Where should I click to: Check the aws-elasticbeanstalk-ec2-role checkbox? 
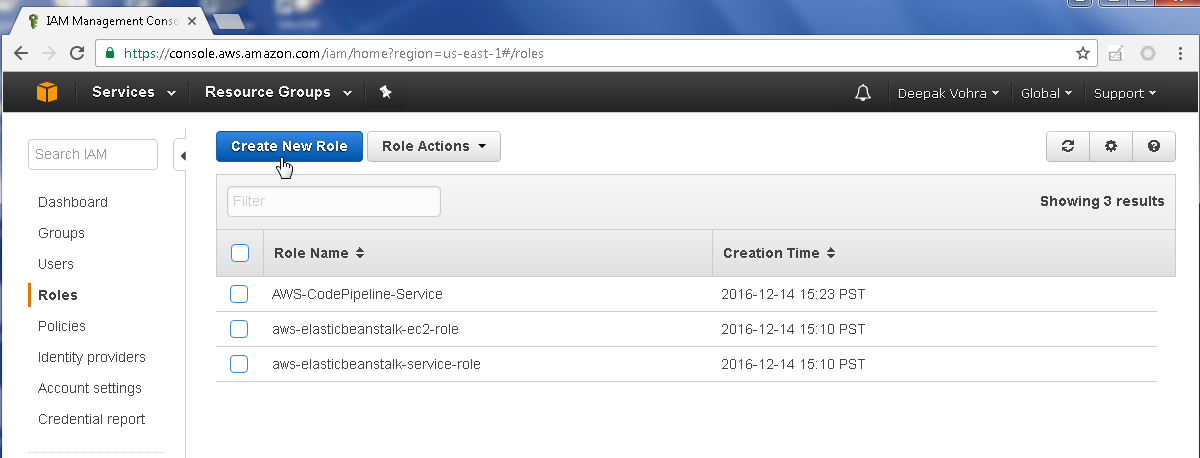(x=239, y=329)
